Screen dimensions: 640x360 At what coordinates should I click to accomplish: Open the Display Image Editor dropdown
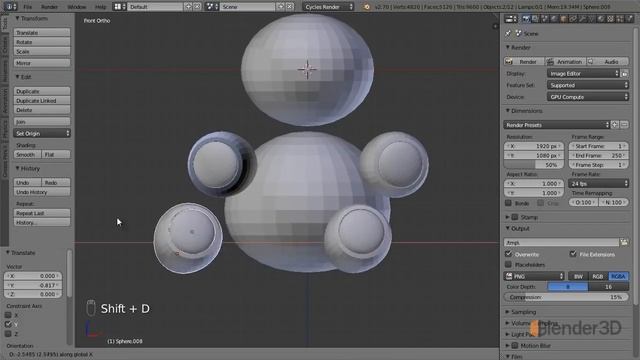tap(583, 73)
